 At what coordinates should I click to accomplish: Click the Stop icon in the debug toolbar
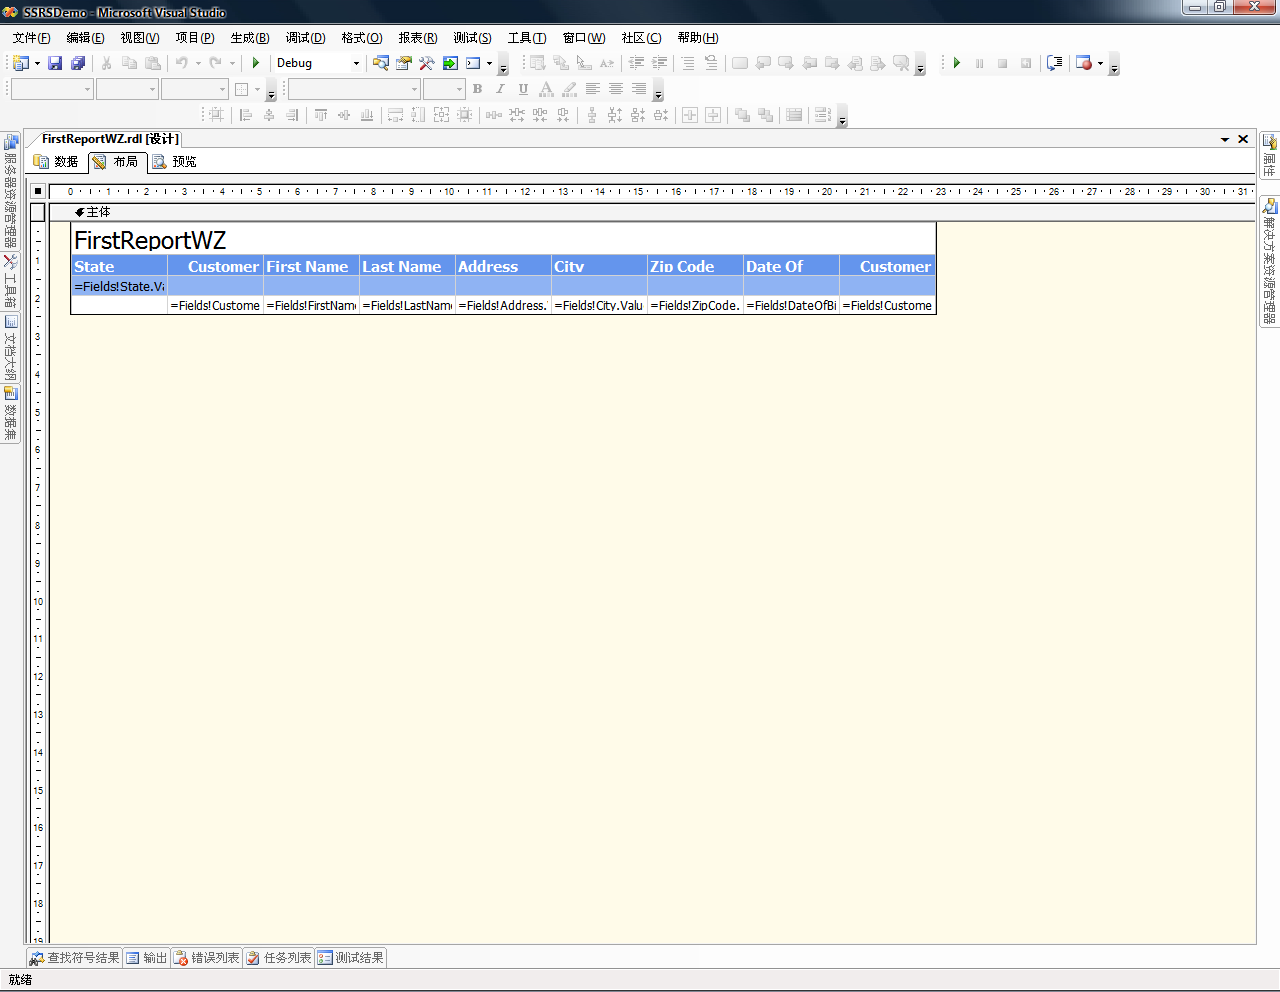point(1002,63)
